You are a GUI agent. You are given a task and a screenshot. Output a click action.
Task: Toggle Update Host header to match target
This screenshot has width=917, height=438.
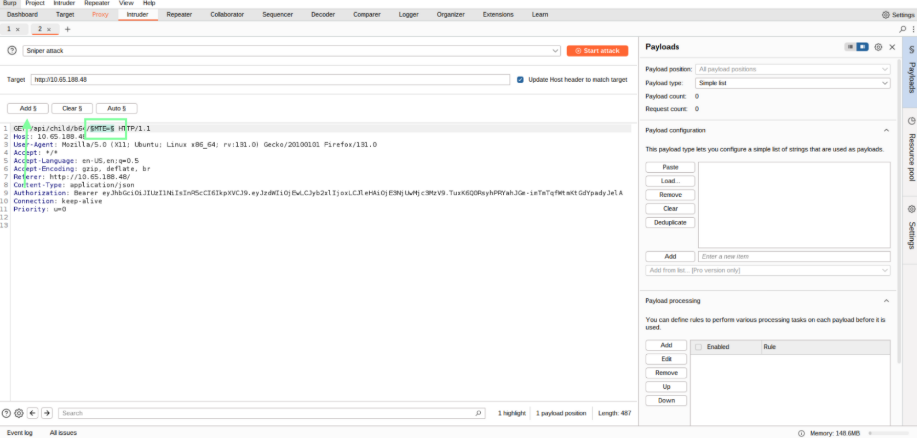pyautogui.click(x=521, y=79)
